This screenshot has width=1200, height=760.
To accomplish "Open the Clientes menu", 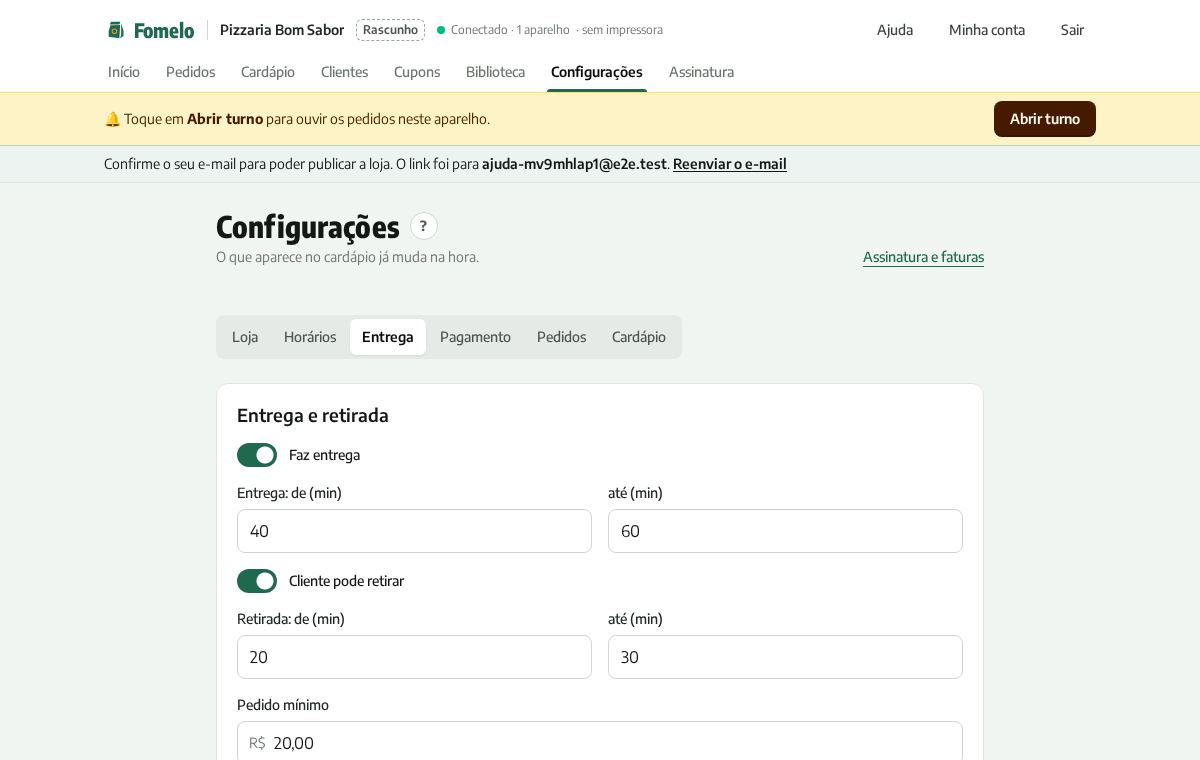I will [344, 72].
